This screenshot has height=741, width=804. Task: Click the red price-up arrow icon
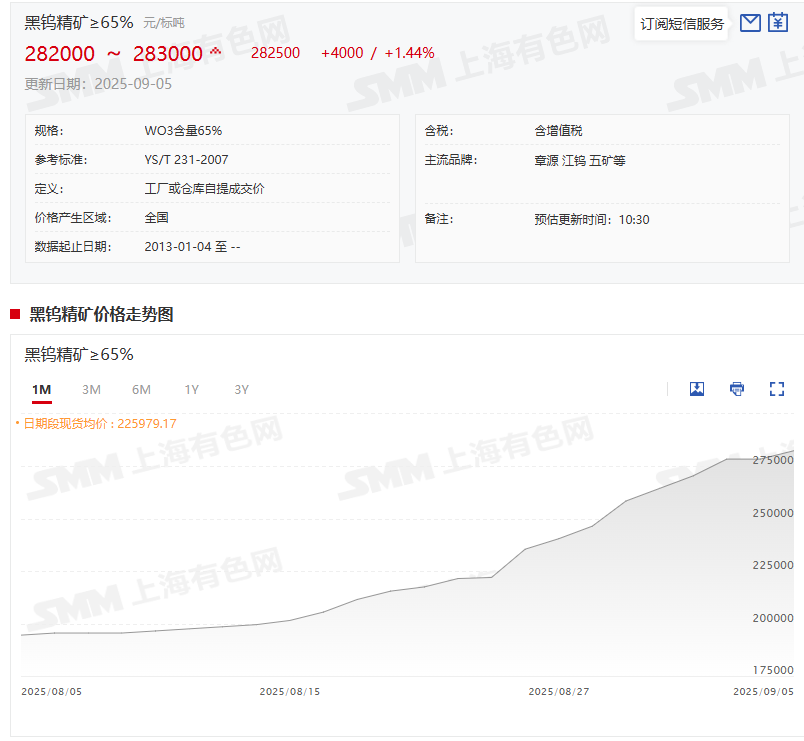[x=215, y=52]
